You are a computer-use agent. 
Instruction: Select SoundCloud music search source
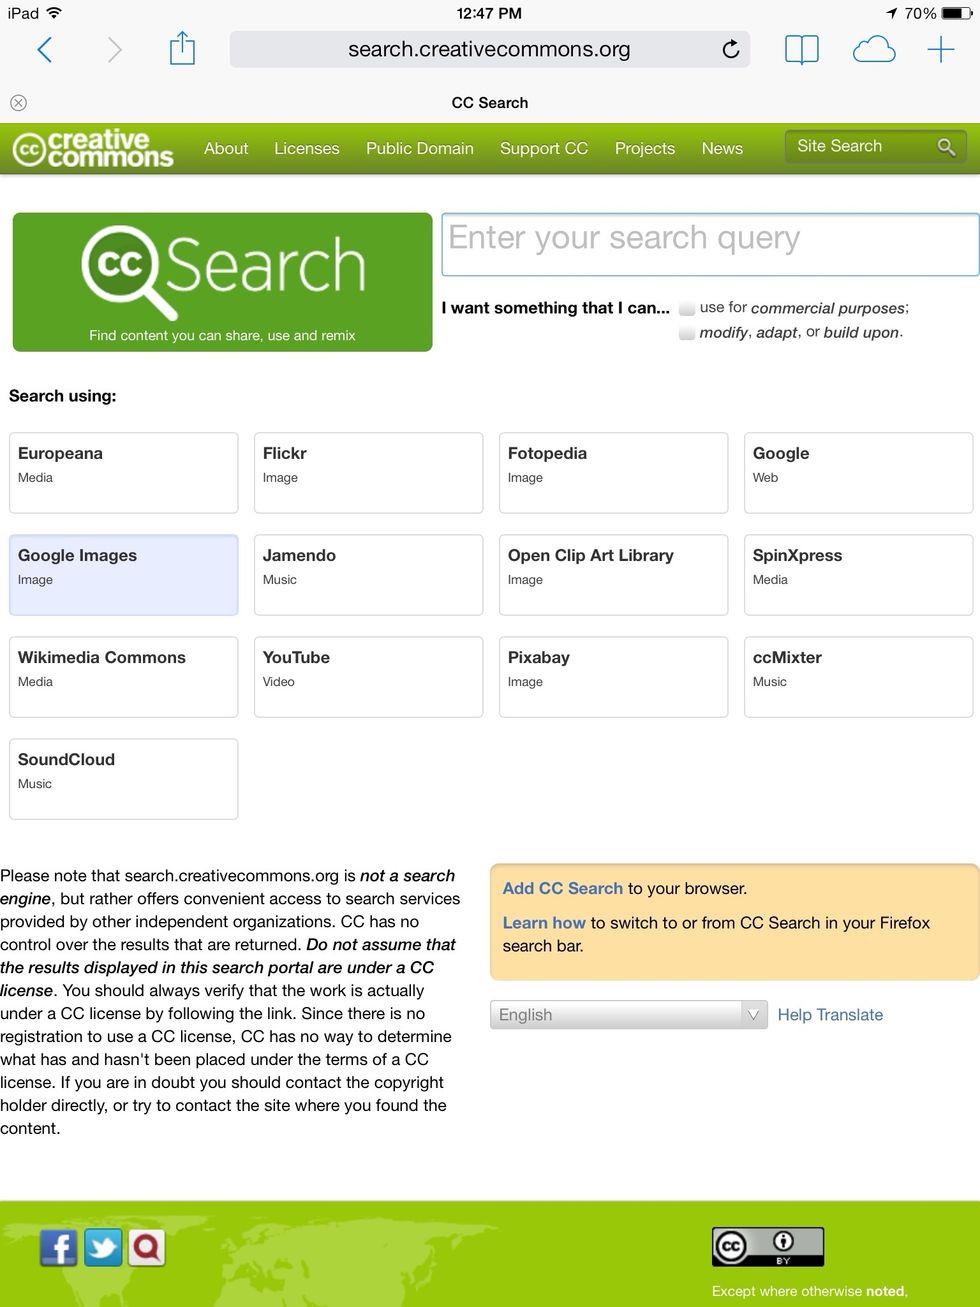pyautogui.click(x=124, y=779)
